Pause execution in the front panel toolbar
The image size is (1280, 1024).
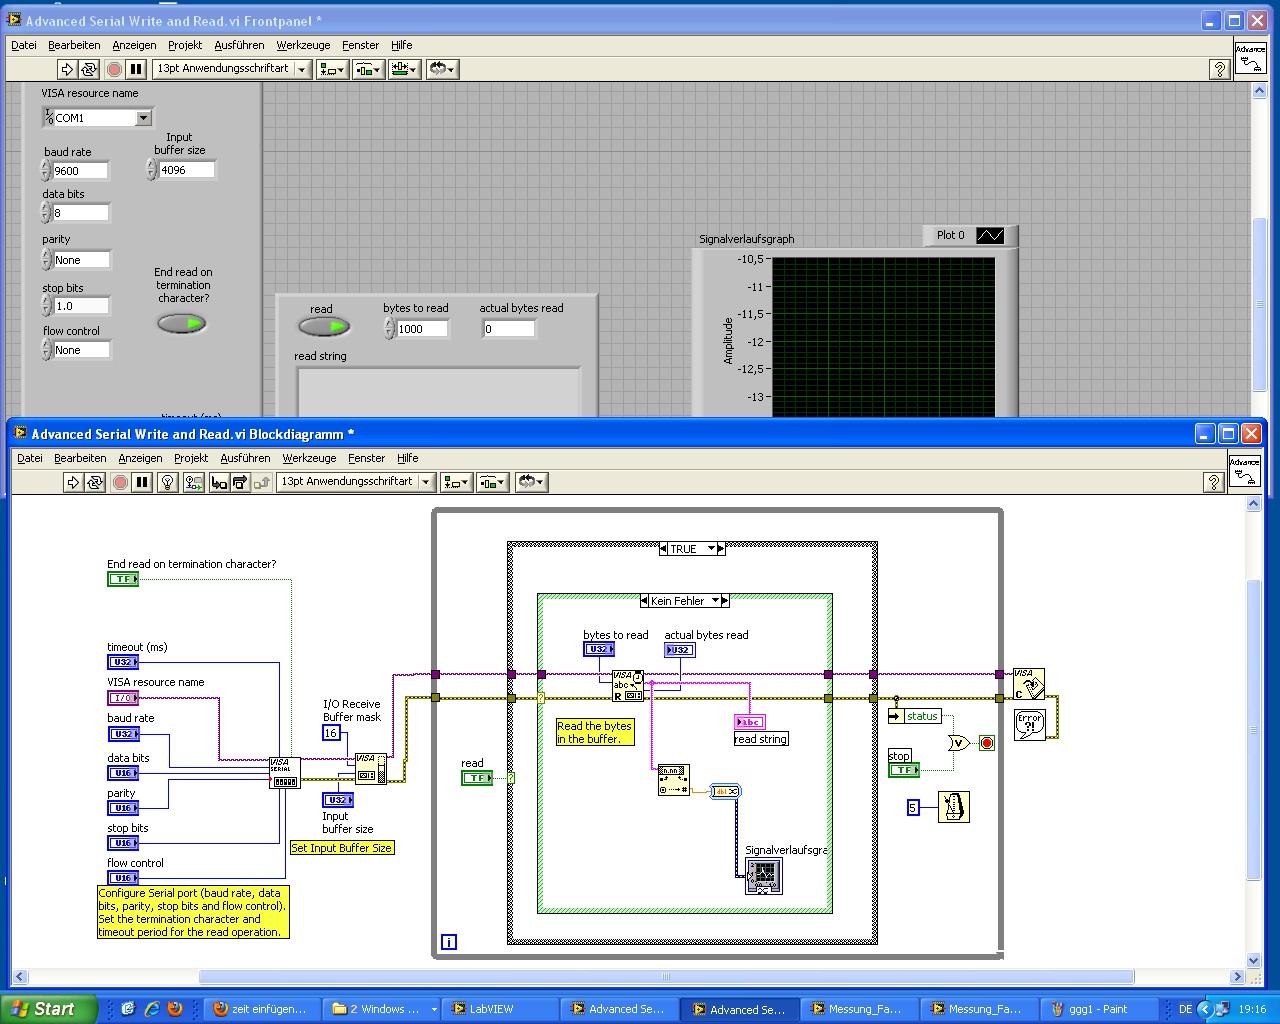136,69
